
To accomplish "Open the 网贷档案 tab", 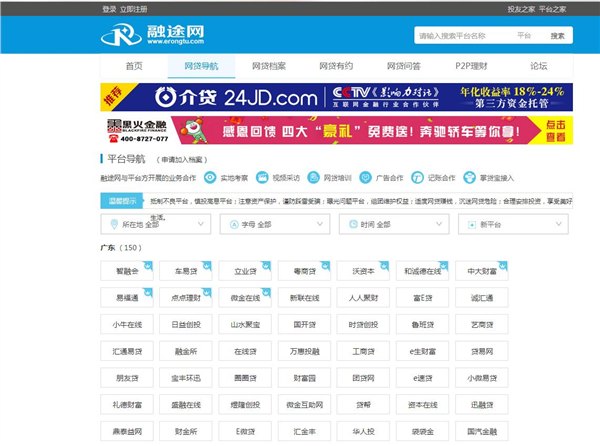I will coord(269,66).
